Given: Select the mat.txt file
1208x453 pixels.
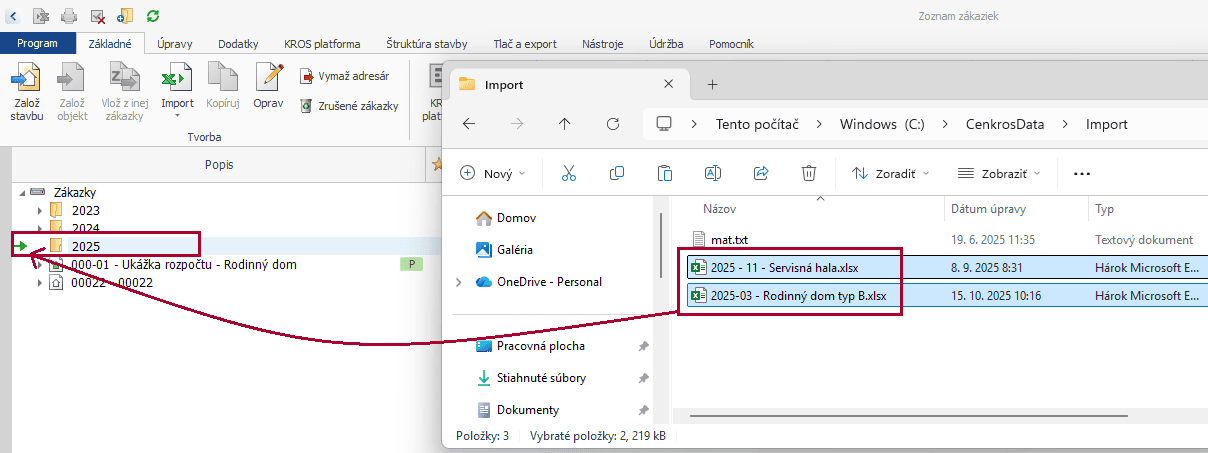Looking at the screenshot, I should (728, 240).
